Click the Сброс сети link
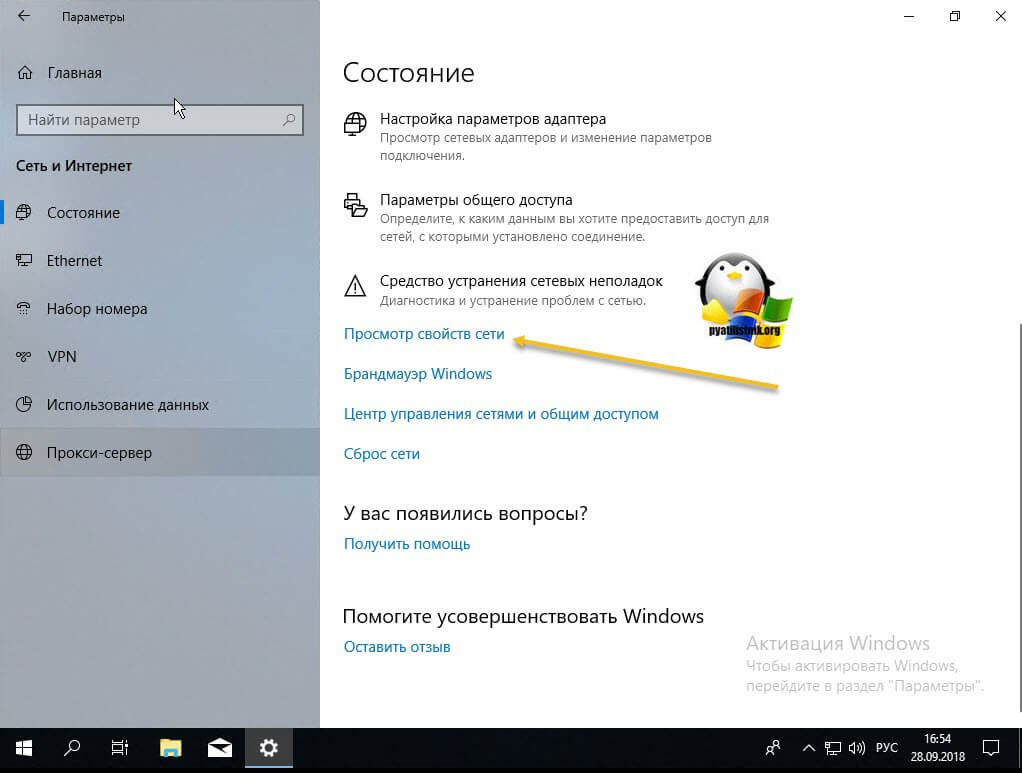Image resolution: width=1022 pixels, height=773 pixels. (x=382, y=454)
